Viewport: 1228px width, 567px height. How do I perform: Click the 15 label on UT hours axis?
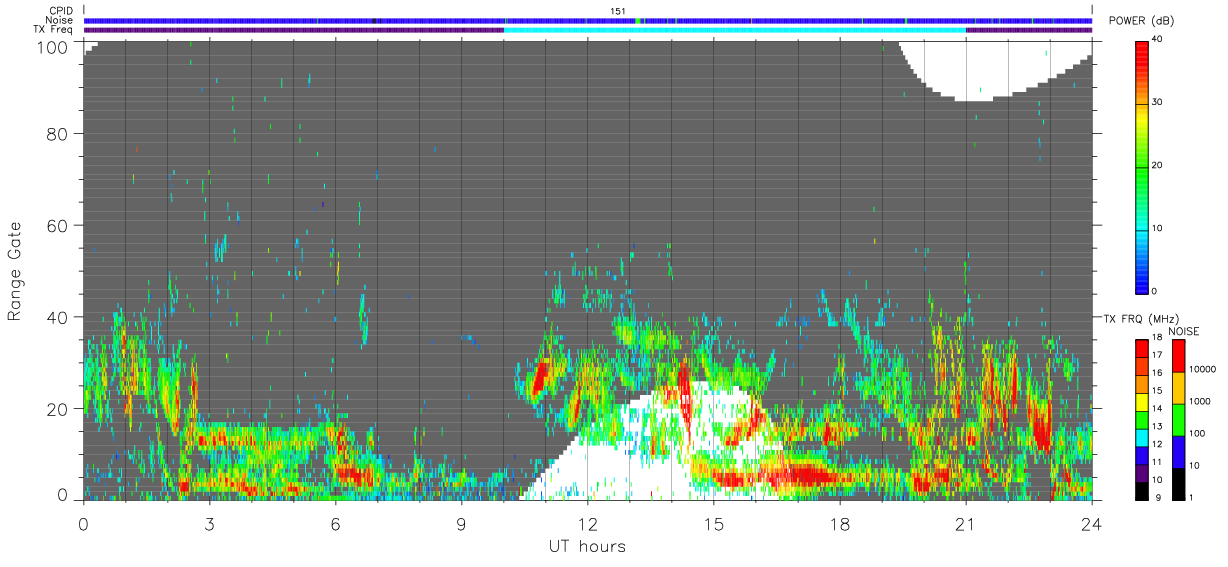pos(714,523)
